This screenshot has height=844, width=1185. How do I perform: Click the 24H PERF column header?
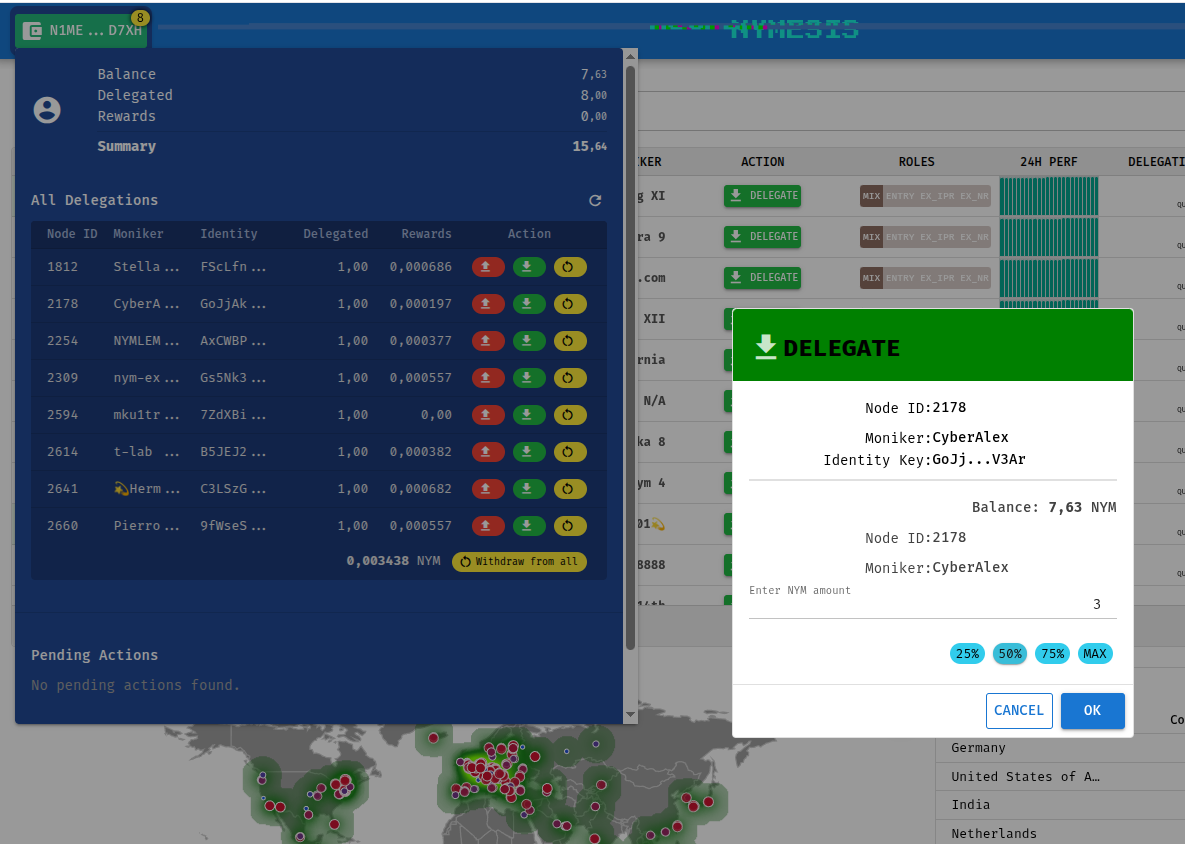[1049, 162]
